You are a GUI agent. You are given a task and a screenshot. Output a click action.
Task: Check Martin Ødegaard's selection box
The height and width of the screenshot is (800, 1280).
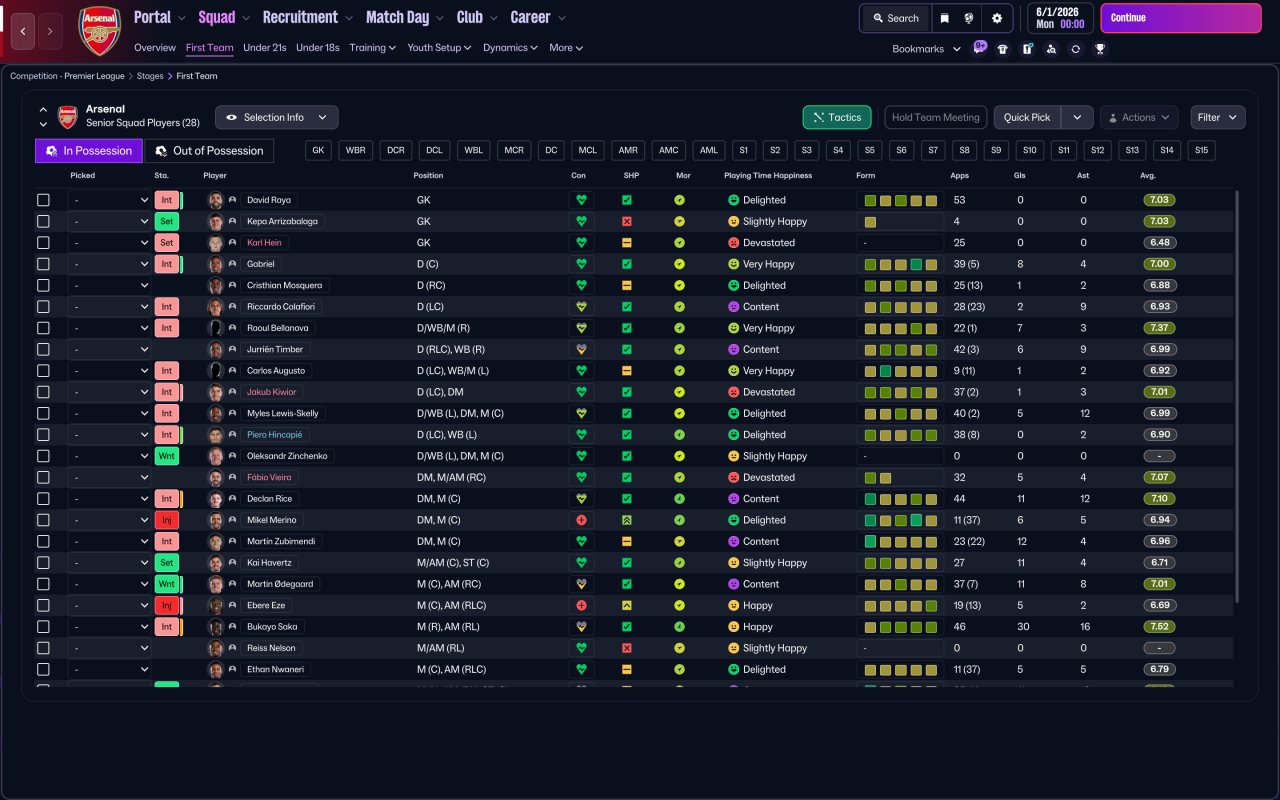(x=43, y=584)
